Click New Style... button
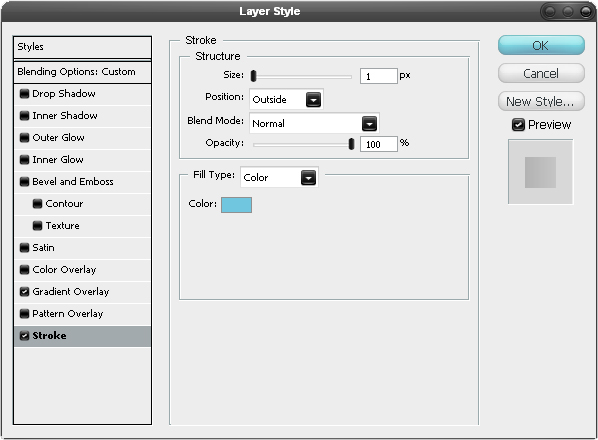The width and height of the screenshot is (598, 440). [x=541, y=101]
